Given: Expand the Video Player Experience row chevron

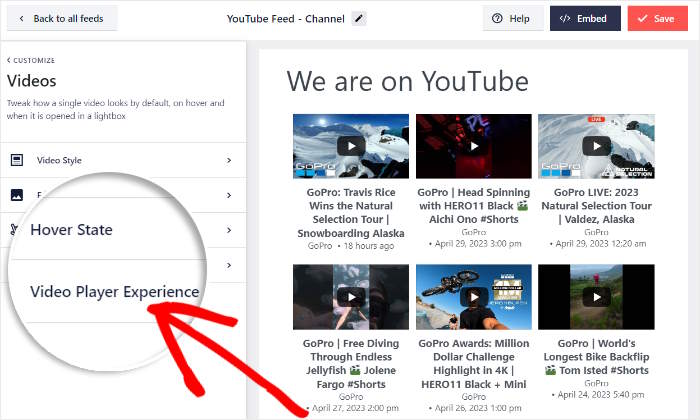Looking at the screenshot, I should [x=229, y=265].
